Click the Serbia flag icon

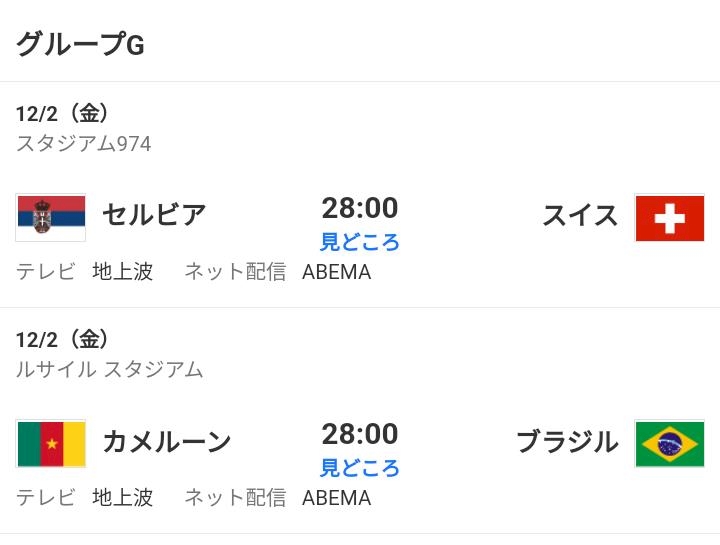point(51,217)
